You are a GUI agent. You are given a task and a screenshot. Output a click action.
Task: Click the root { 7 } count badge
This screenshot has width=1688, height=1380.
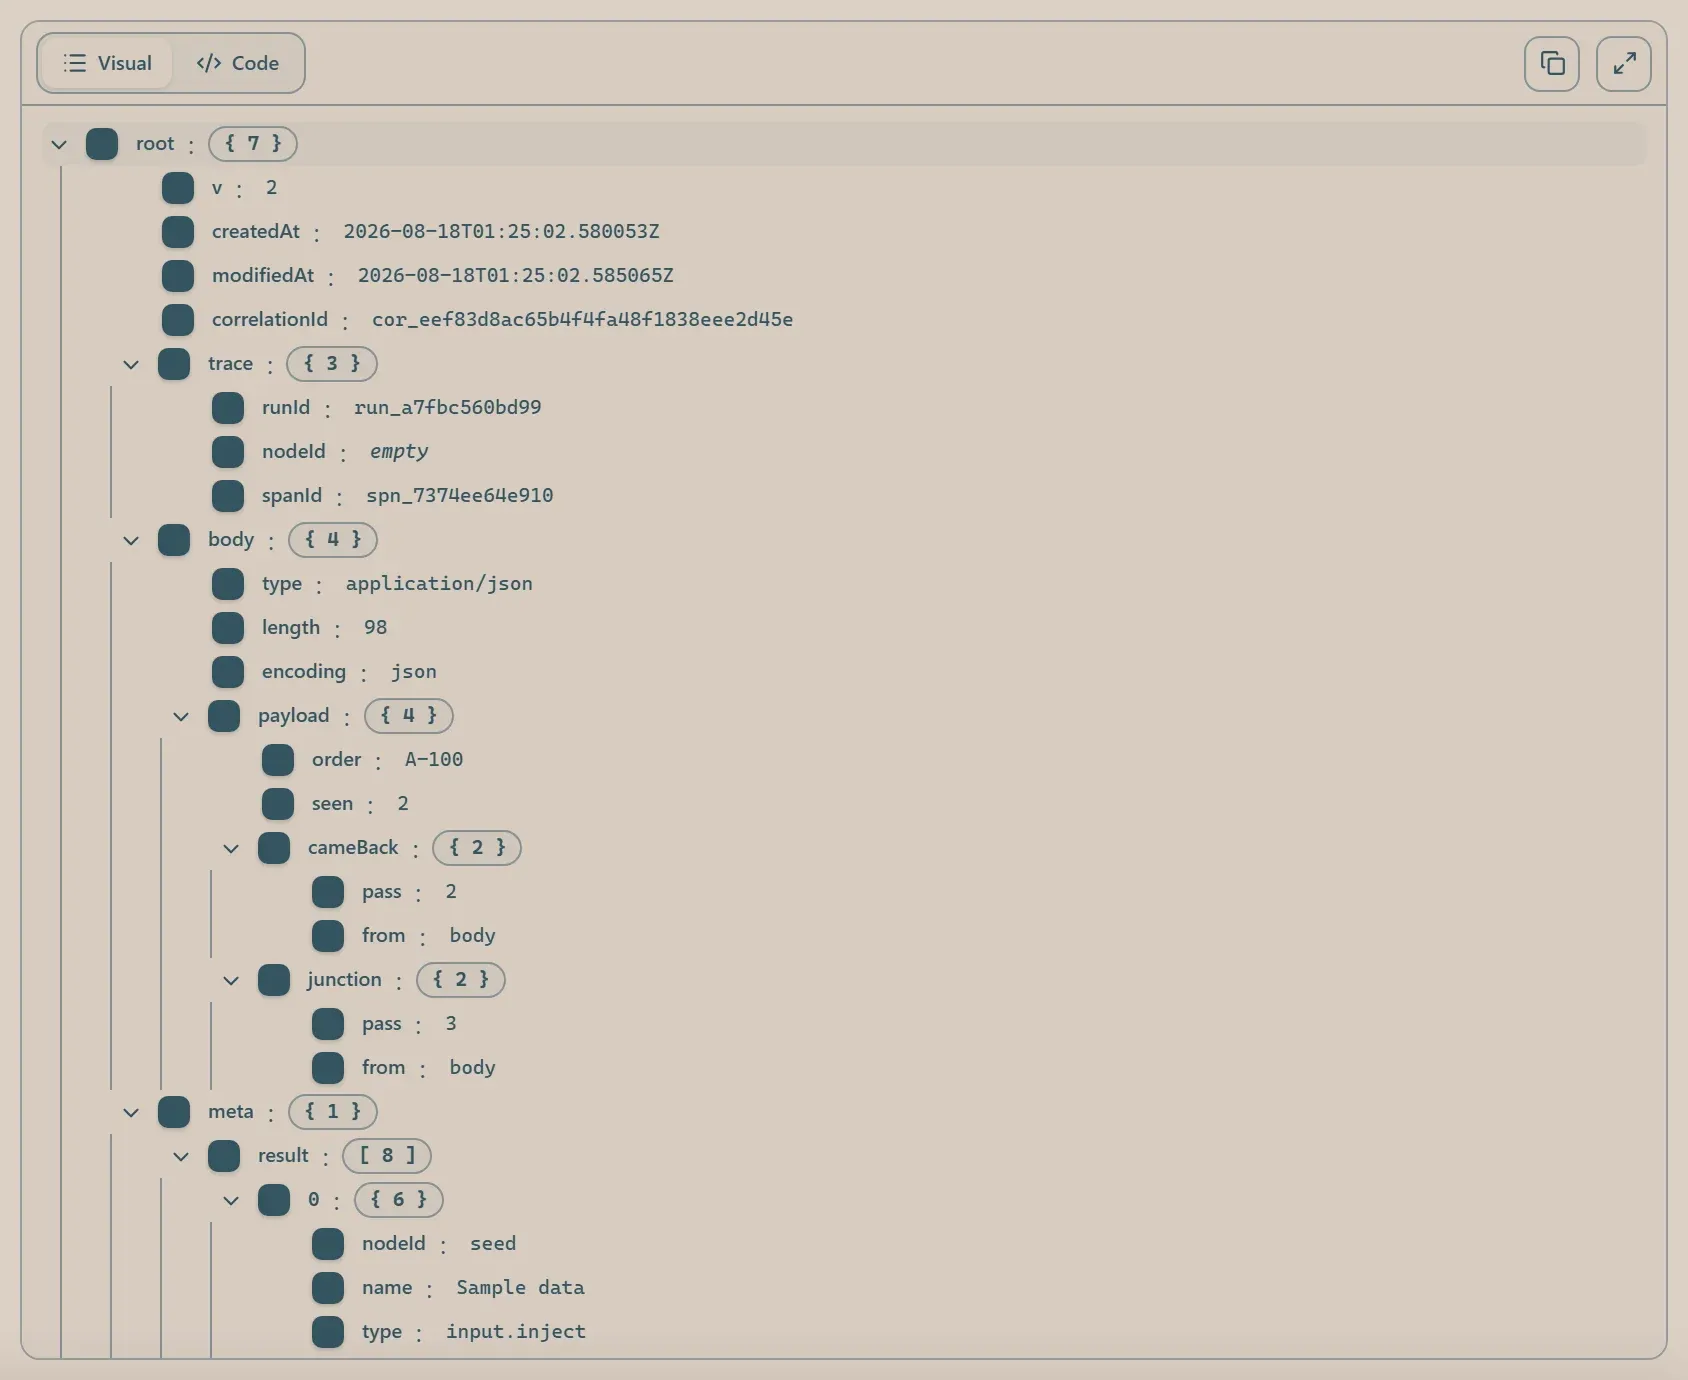(x=253, y=144)
